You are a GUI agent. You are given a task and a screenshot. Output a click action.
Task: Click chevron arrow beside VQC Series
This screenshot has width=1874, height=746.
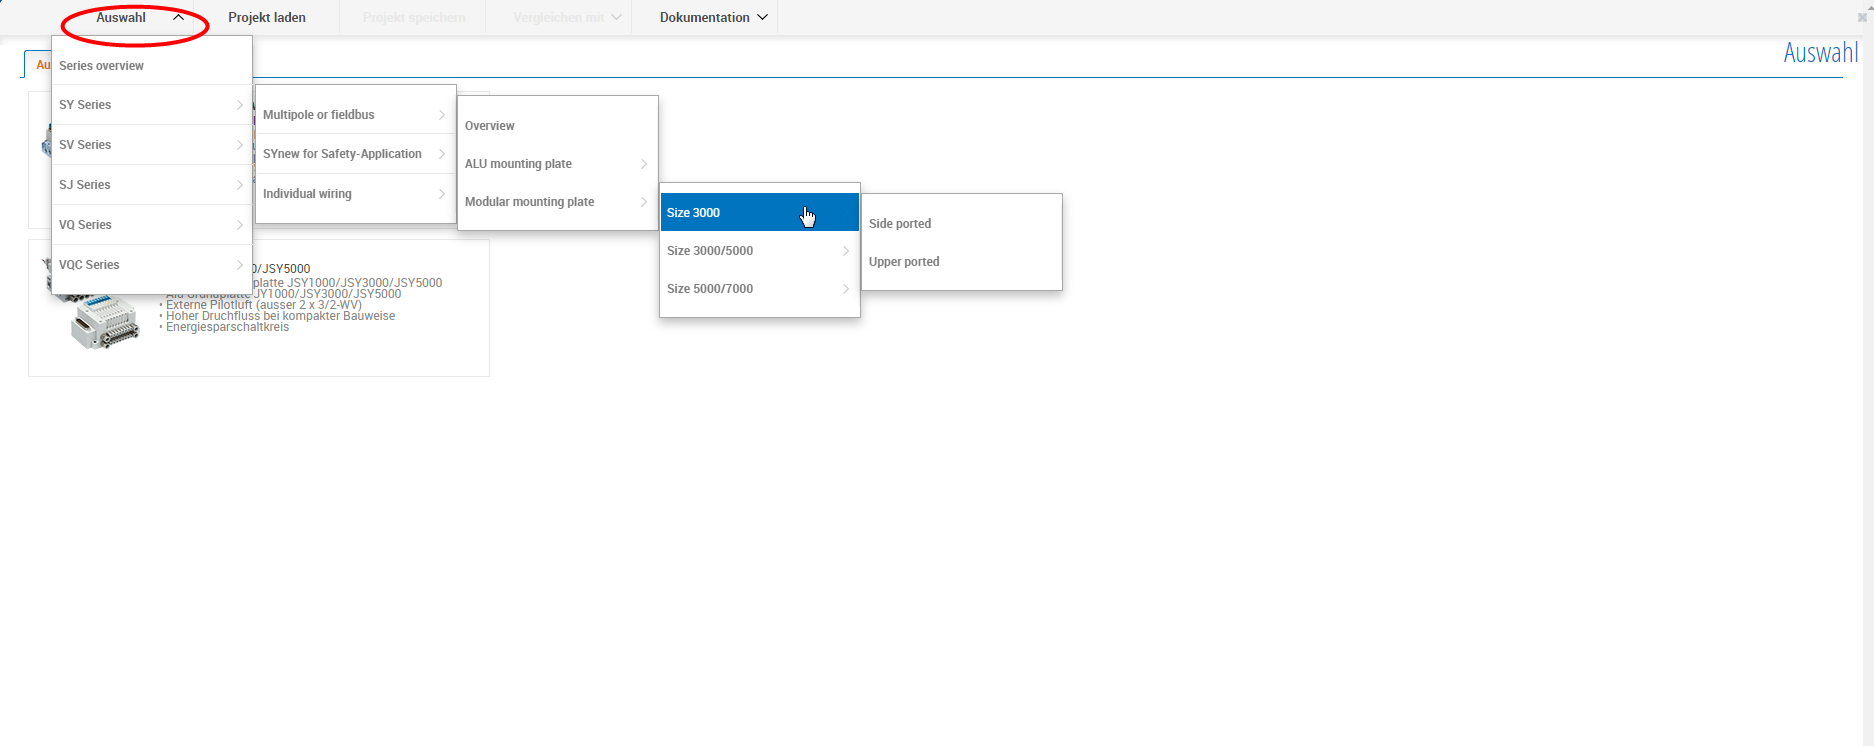[240, 265]
